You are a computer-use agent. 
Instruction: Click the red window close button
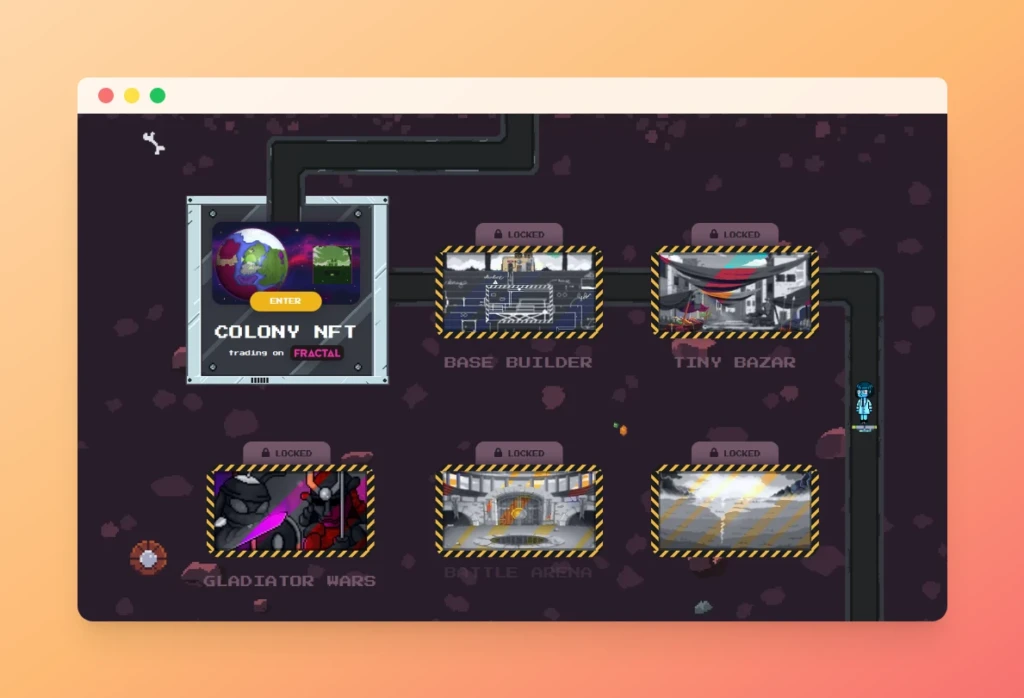pos(106,96)
